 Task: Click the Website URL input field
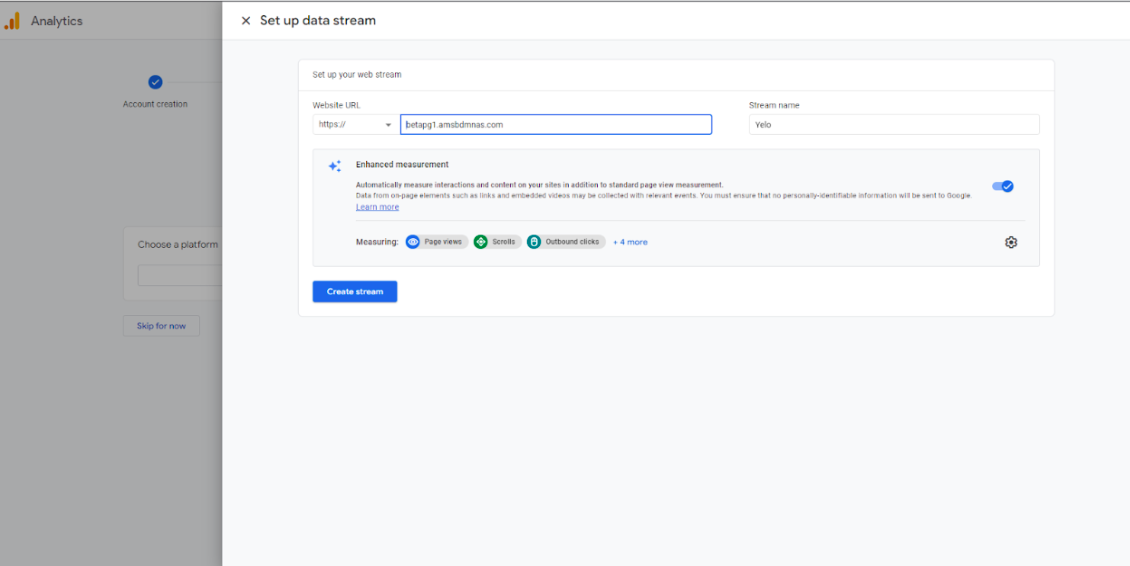[x=556, y=125]
